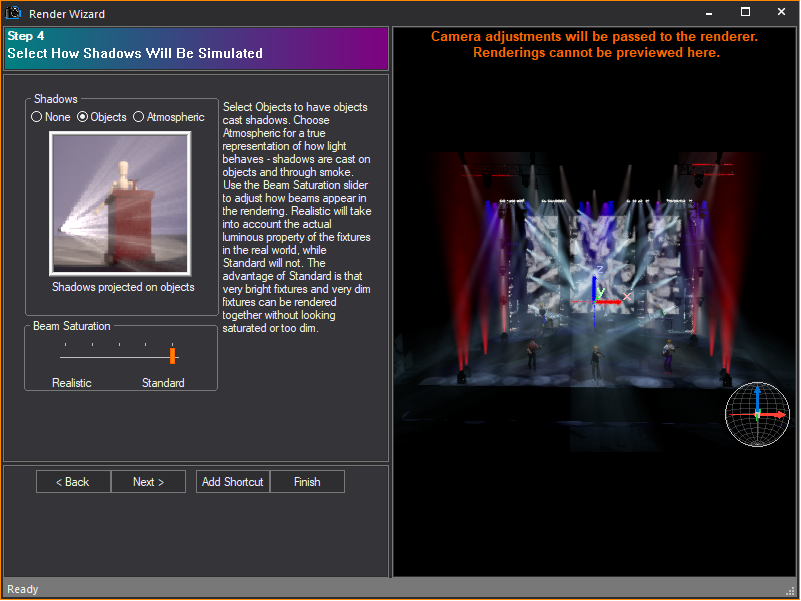Click the Beam Saturation slider handle
This screenshot has width=801, height=601.
[x=172, y=355]
